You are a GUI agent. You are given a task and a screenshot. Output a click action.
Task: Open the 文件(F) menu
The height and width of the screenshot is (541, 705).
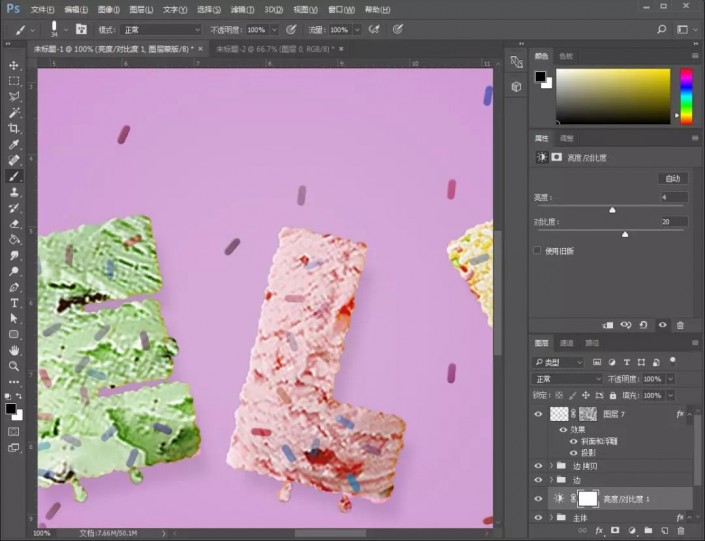coord(43,9)
